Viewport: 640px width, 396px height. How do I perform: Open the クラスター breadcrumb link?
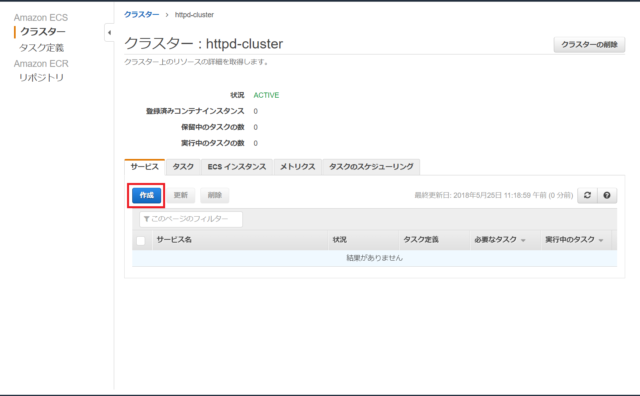click(x=142, y=15)
